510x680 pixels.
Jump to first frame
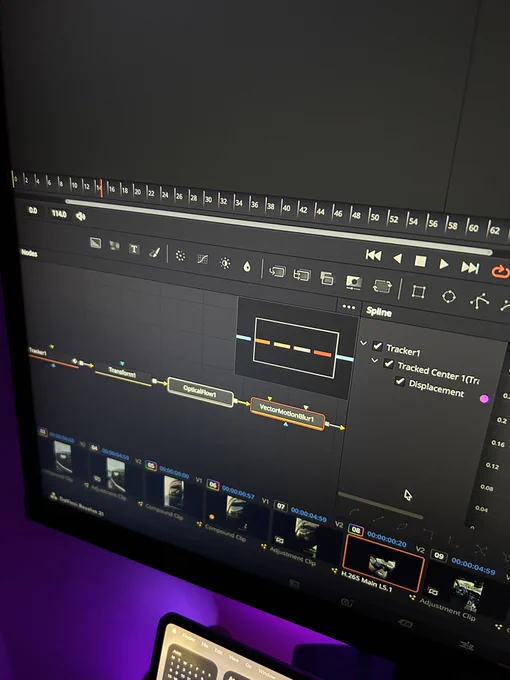[x=373, y=255]
